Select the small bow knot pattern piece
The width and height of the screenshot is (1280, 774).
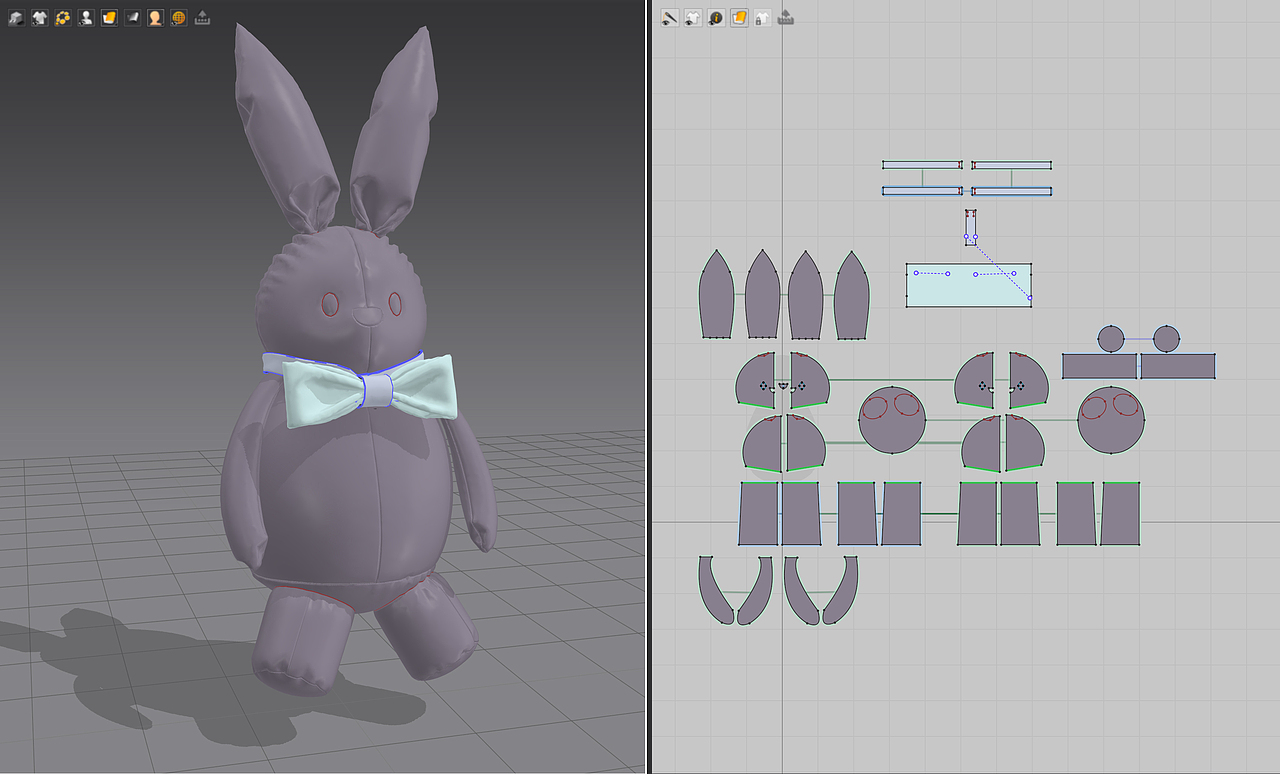click(x=970, y=227)
